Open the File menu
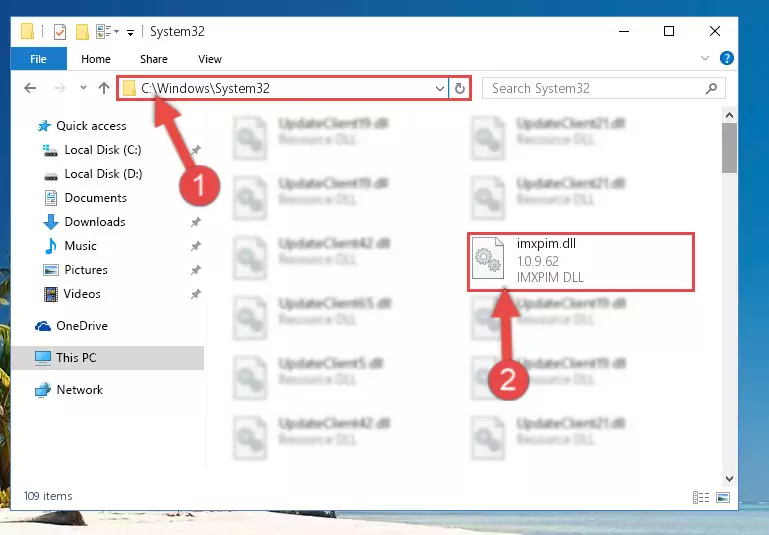This screenshot has height=535, width=769. click(x=38, y=59)
